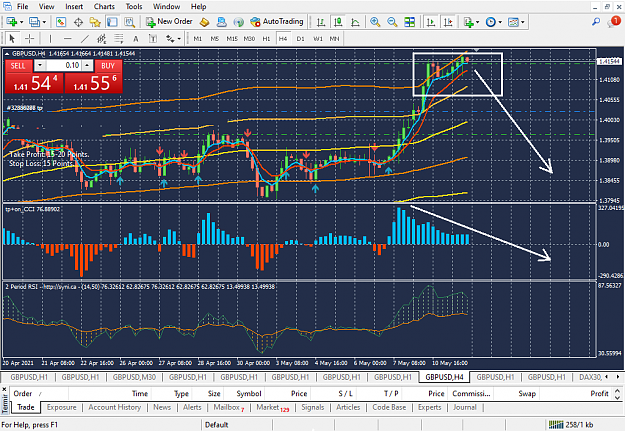Switch to the GBPUSD,M30 chart tab
Viewport: 625px width, 431px height.
134,377
